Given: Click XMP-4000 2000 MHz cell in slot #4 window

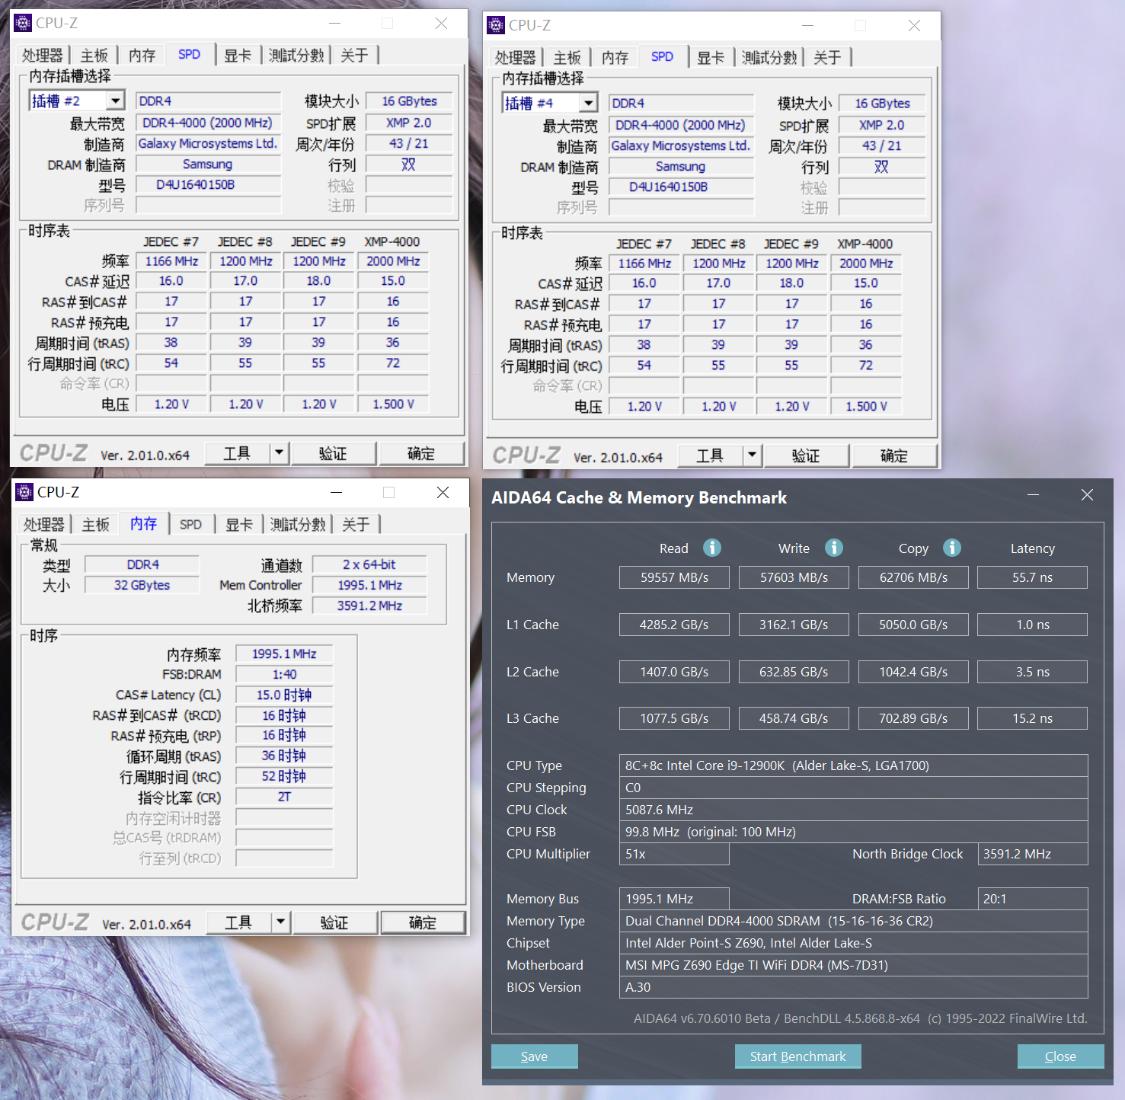Looking at the screenshot, I should click(866, 263).
